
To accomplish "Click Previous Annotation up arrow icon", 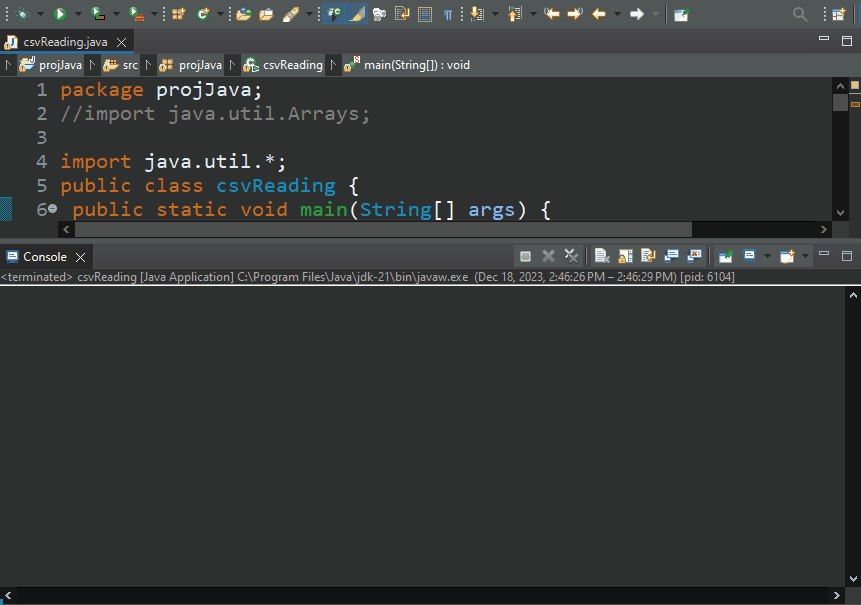I will click(x=515, y=14).
